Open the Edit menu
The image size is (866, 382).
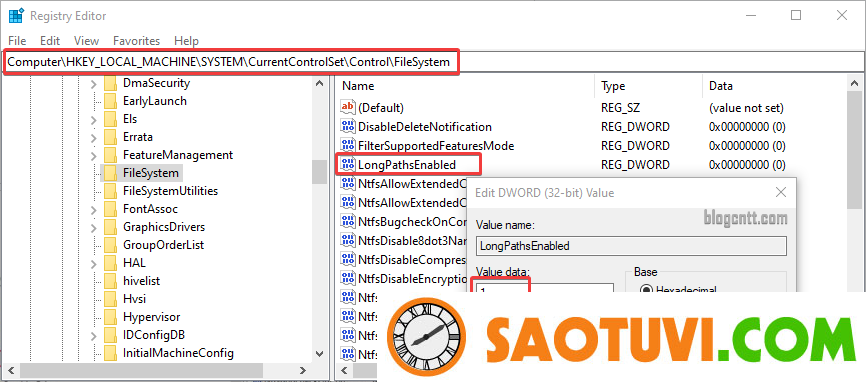[50, 41]
